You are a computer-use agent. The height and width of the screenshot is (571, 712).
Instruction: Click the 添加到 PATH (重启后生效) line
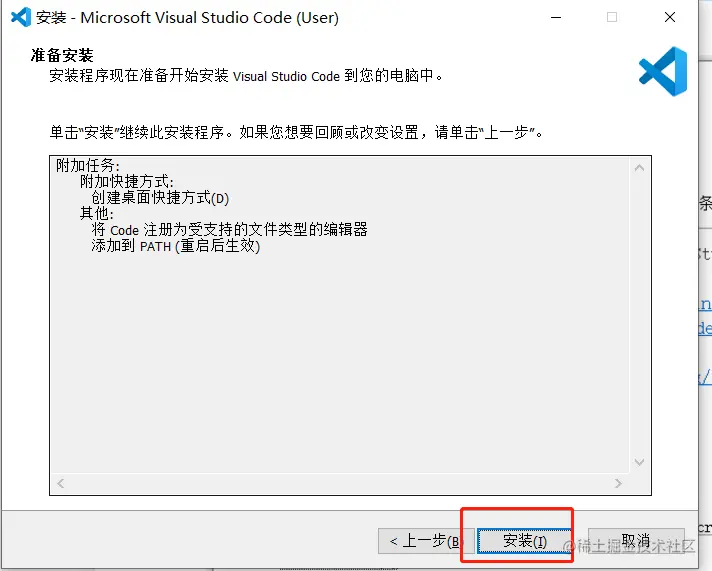176,246
